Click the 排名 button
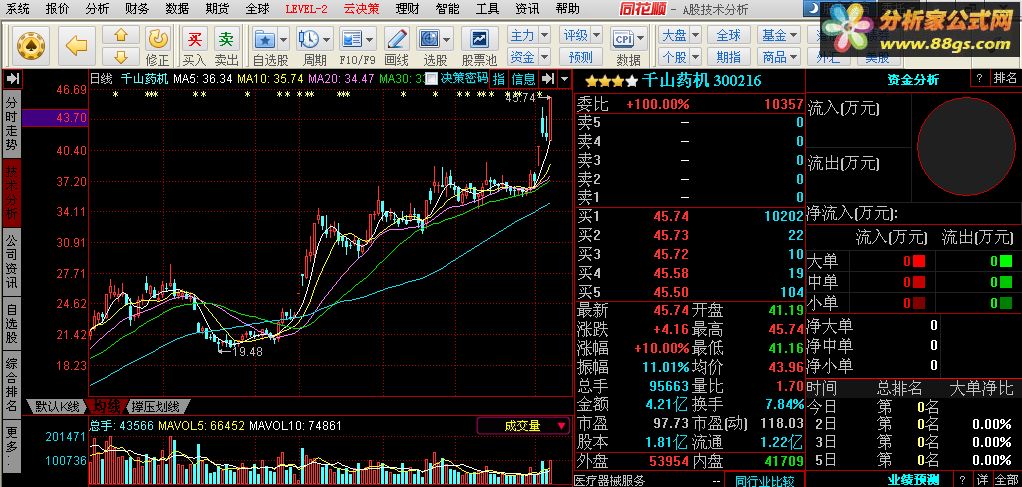The width and height of the screenshot is (1022, 487). [x=1004, y=79]
